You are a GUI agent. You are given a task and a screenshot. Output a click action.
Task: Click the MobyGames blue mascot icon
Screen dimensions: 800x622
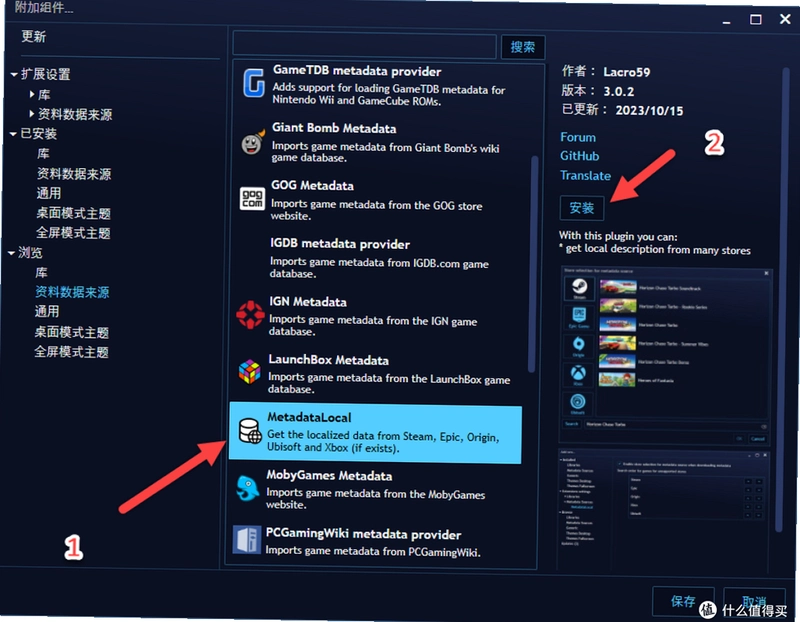point(247,488)
